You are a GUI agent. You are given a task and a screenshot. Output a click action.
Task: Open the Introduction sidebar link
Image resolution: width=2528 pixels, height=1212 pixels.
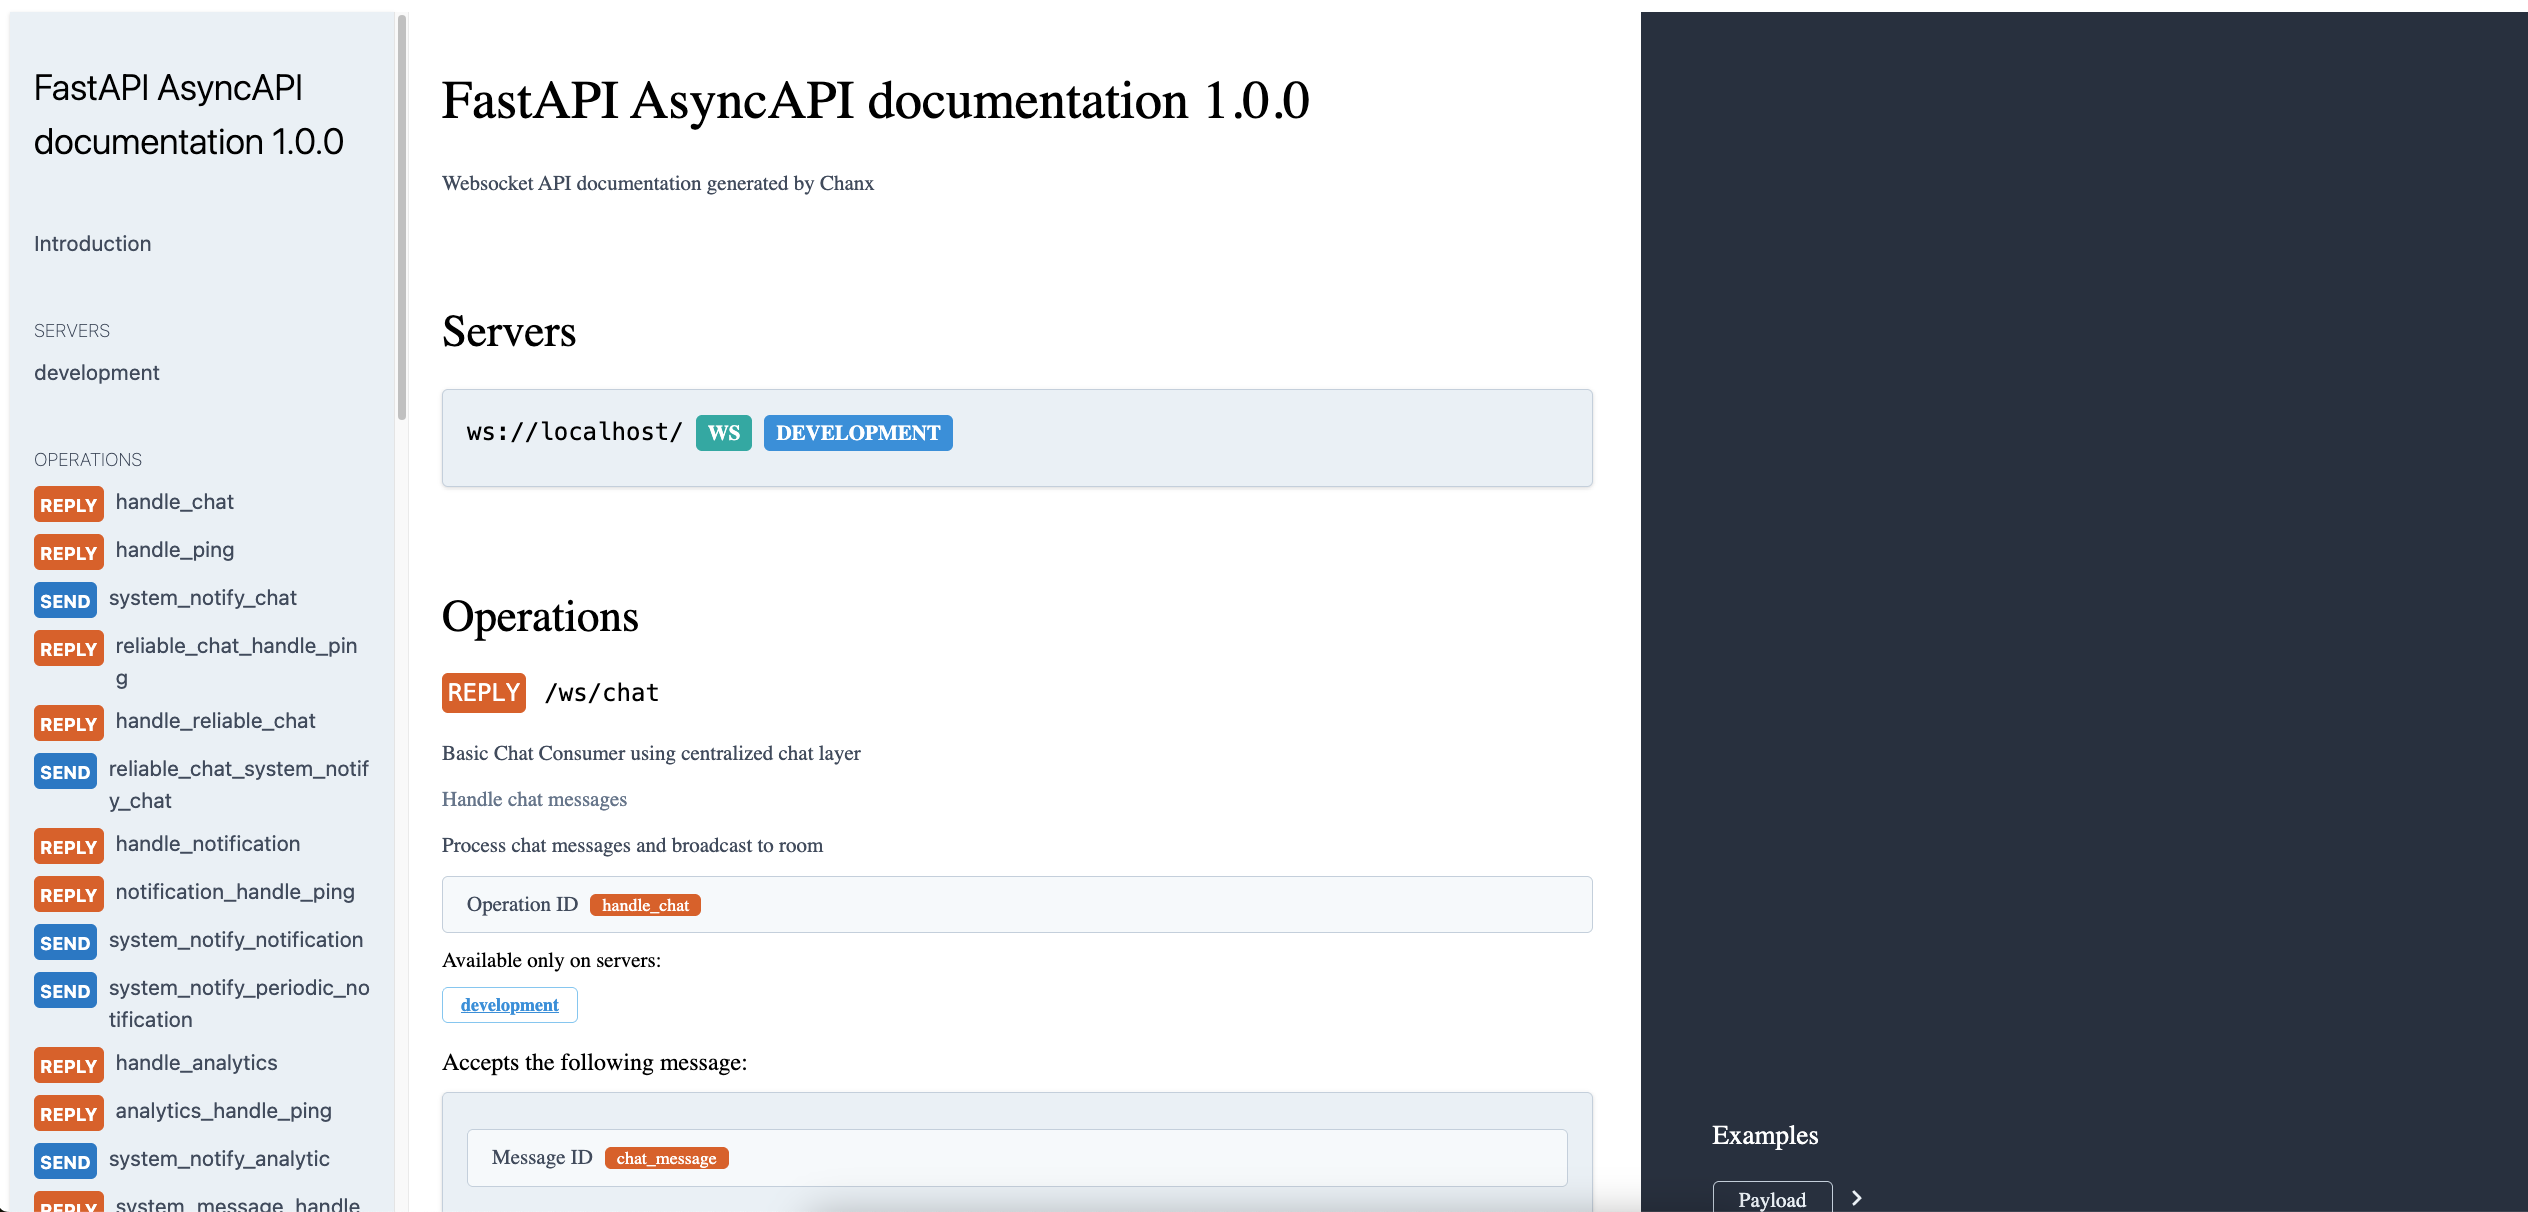(x=92, y=244)
